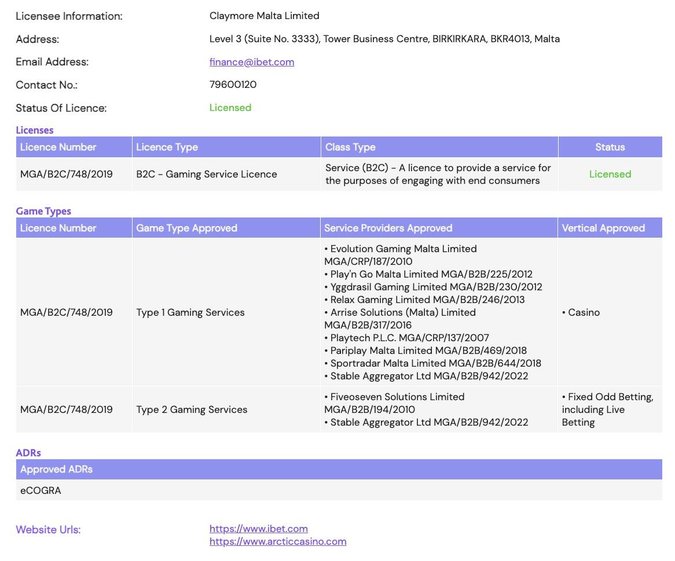Click Fiveoseven Solutions Limited entry

[394, 403]
